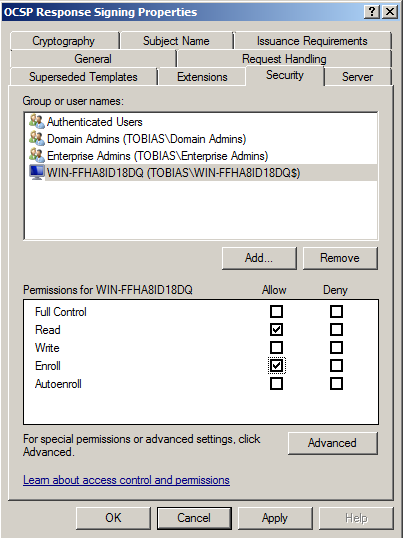Open Advanced permission settings
The image size is (403, 538).
[x=332, y=443]
